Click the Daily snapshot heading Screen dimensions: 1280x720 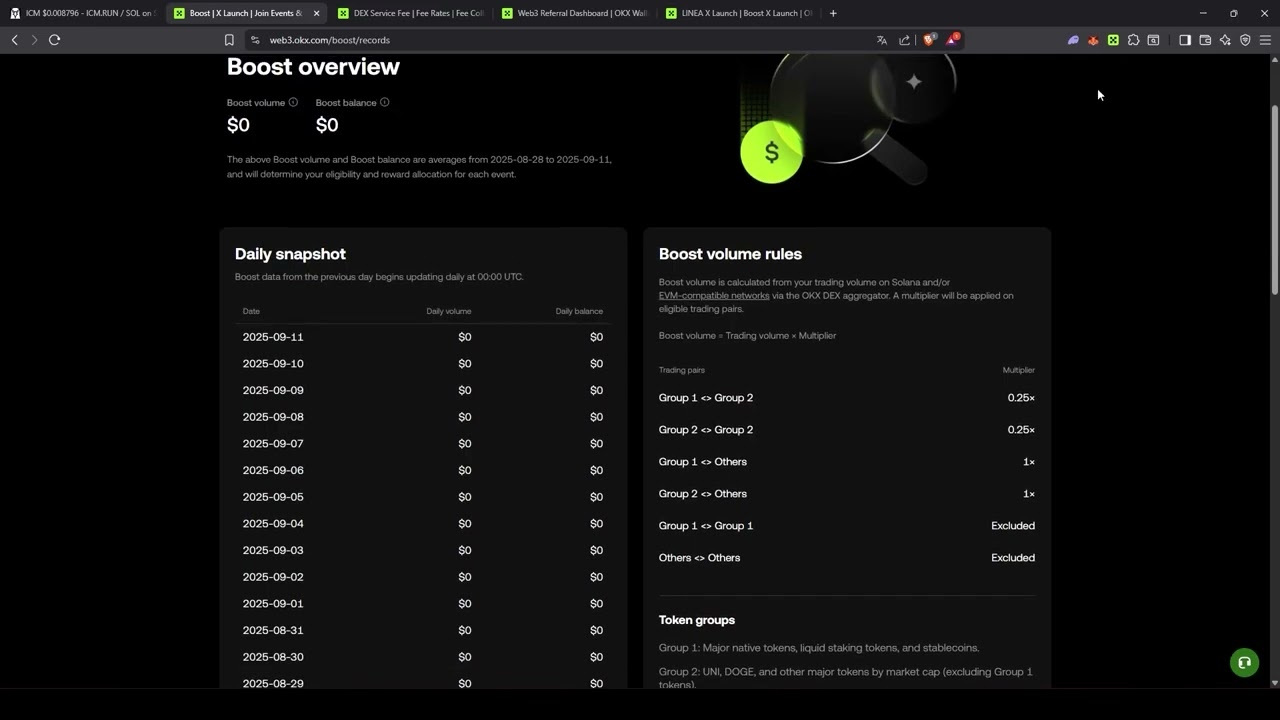pos(290,254)
